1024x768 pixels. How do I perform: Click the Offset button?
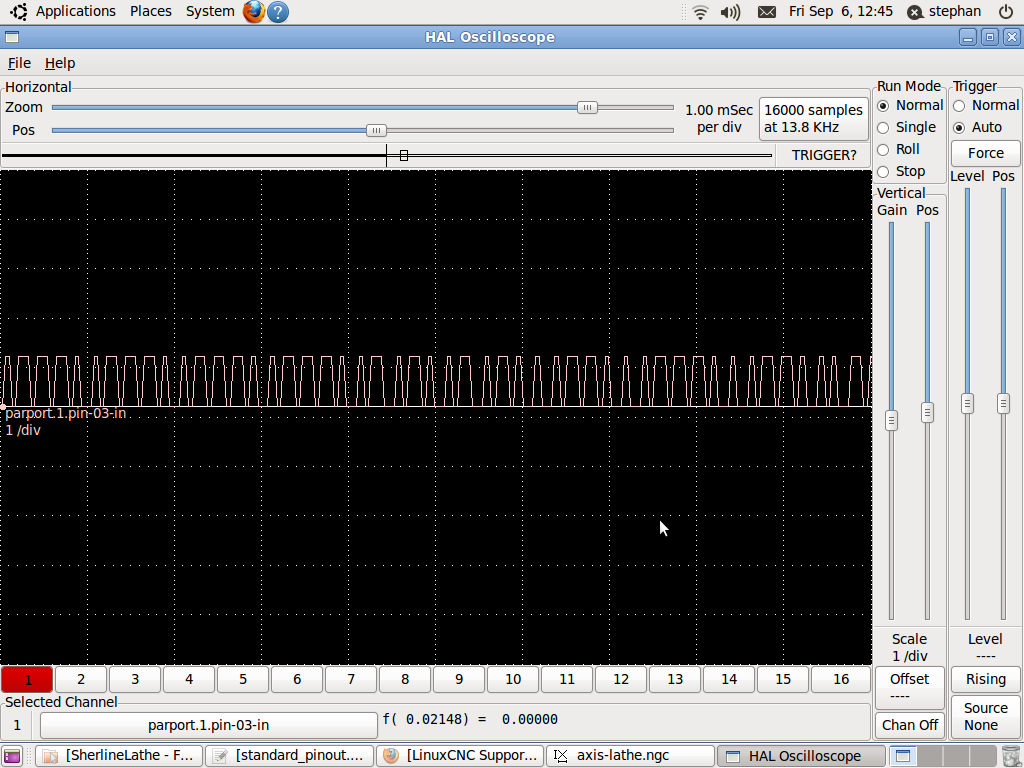click(909, 688)
